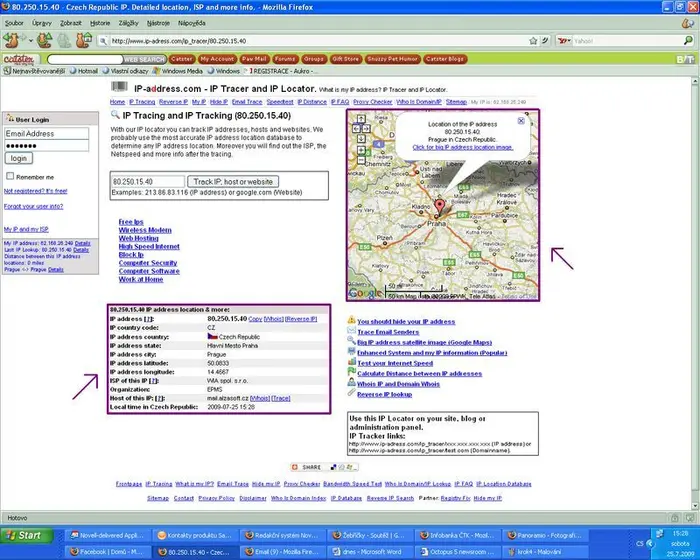Viewport: 700px width, 560px height.
Task: Click the Computer Security link
Action: [x=148, y=263]
